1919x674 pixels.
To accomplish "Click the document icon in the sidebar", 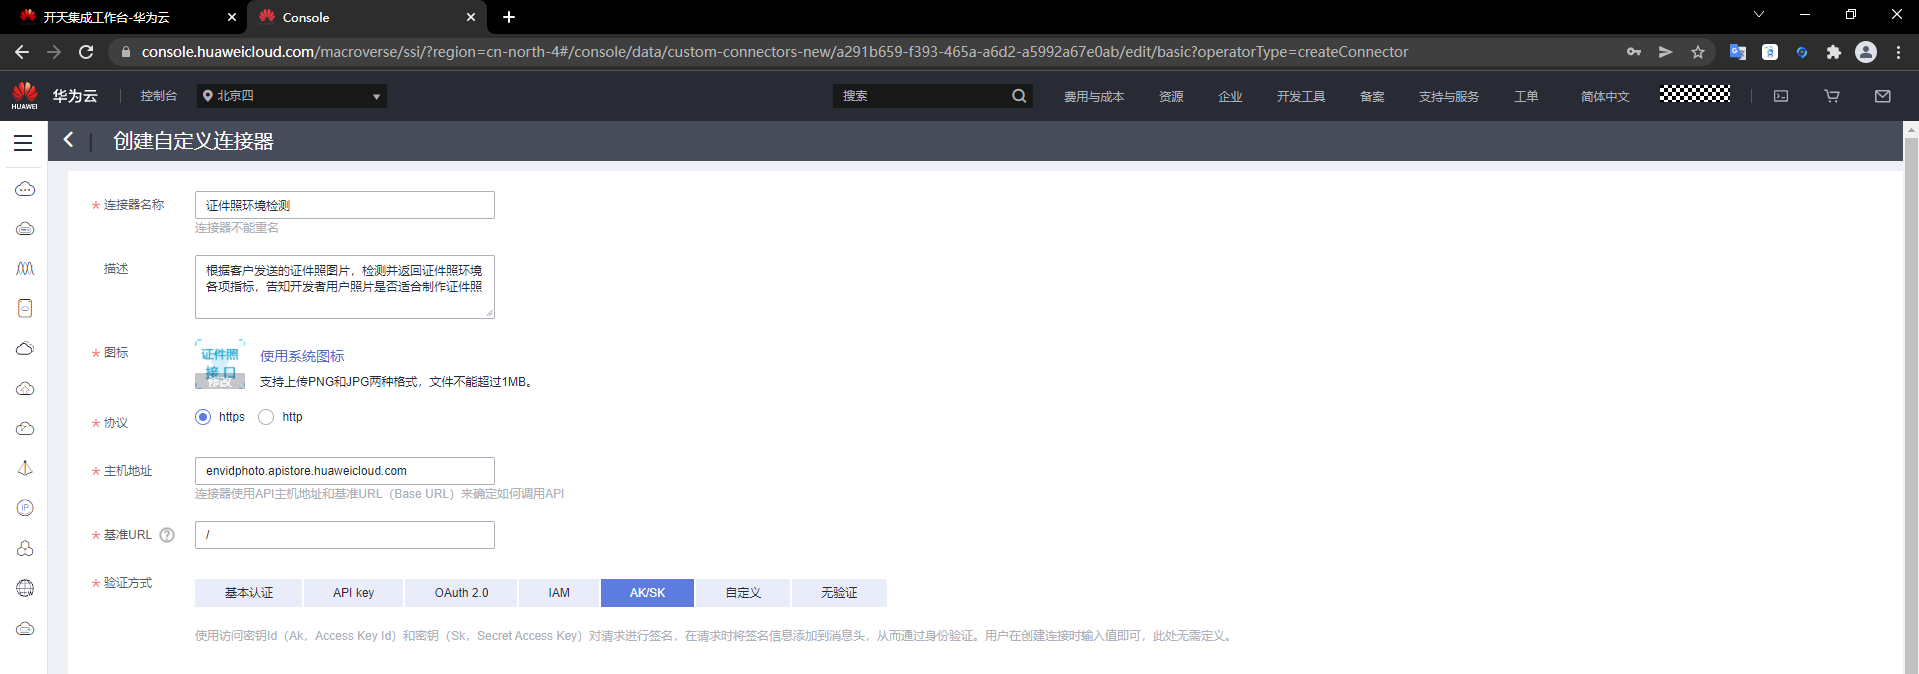I will coord(25,308).
